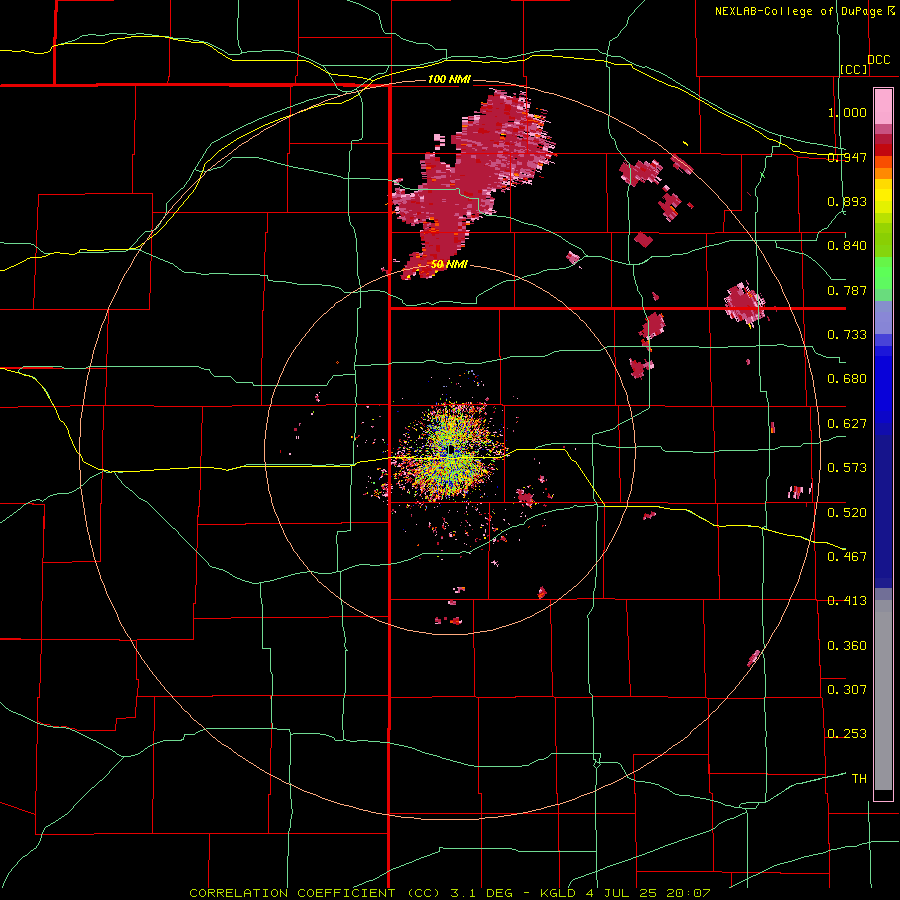
Task: Click the pink top segment of color bar
Action: tap(883, 106)
